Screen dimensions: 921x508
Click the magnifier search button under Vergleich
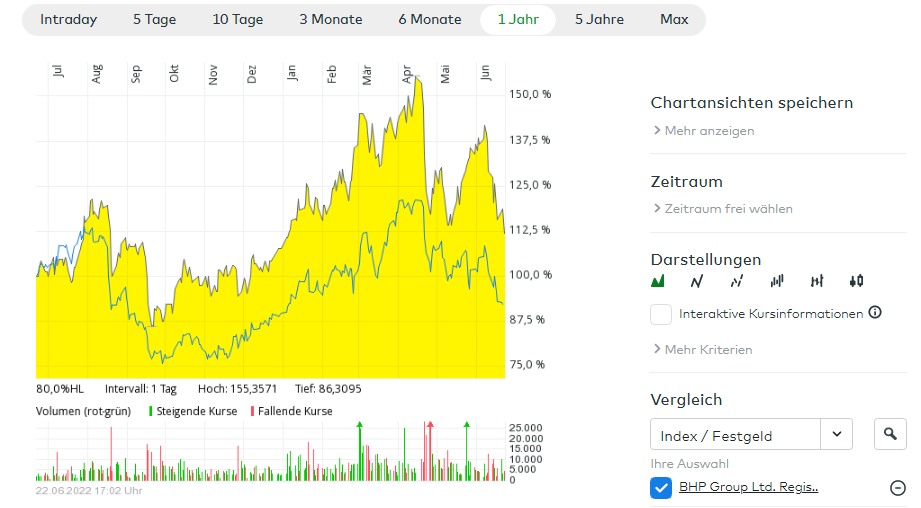(x=890, y=434)
